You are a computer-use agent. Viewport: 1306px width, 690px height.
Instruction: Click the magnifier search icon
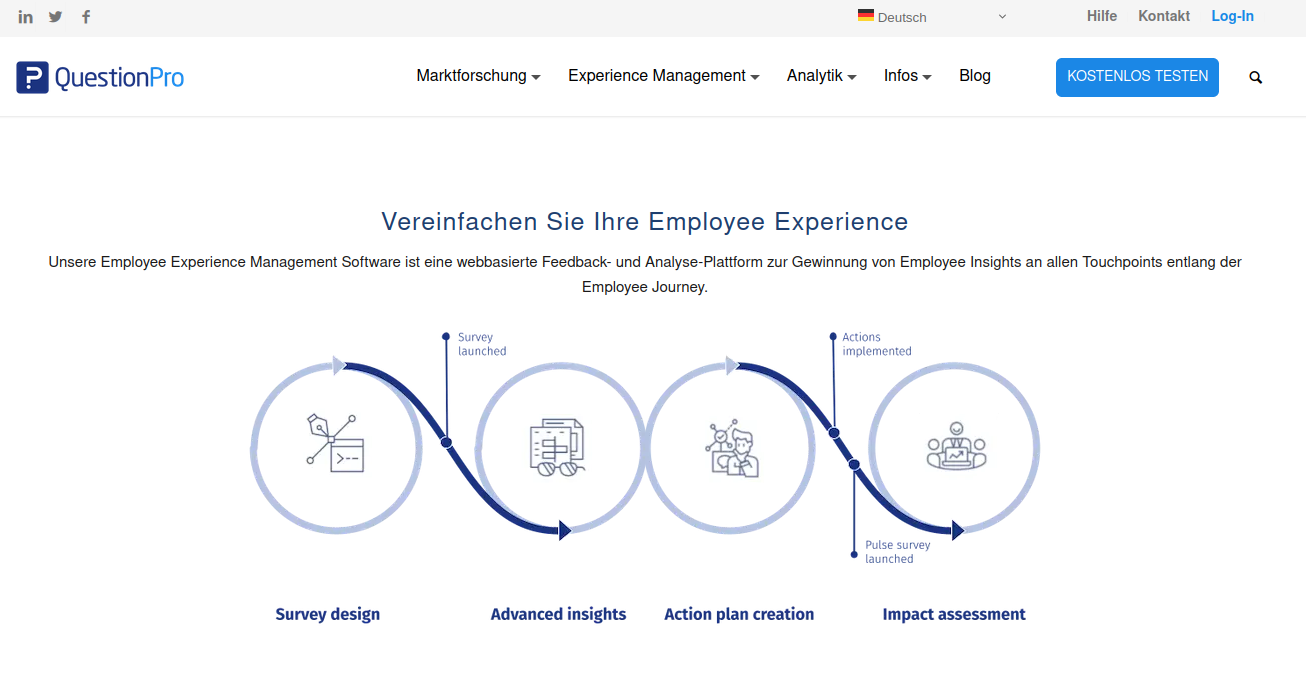pos(1256,77)
